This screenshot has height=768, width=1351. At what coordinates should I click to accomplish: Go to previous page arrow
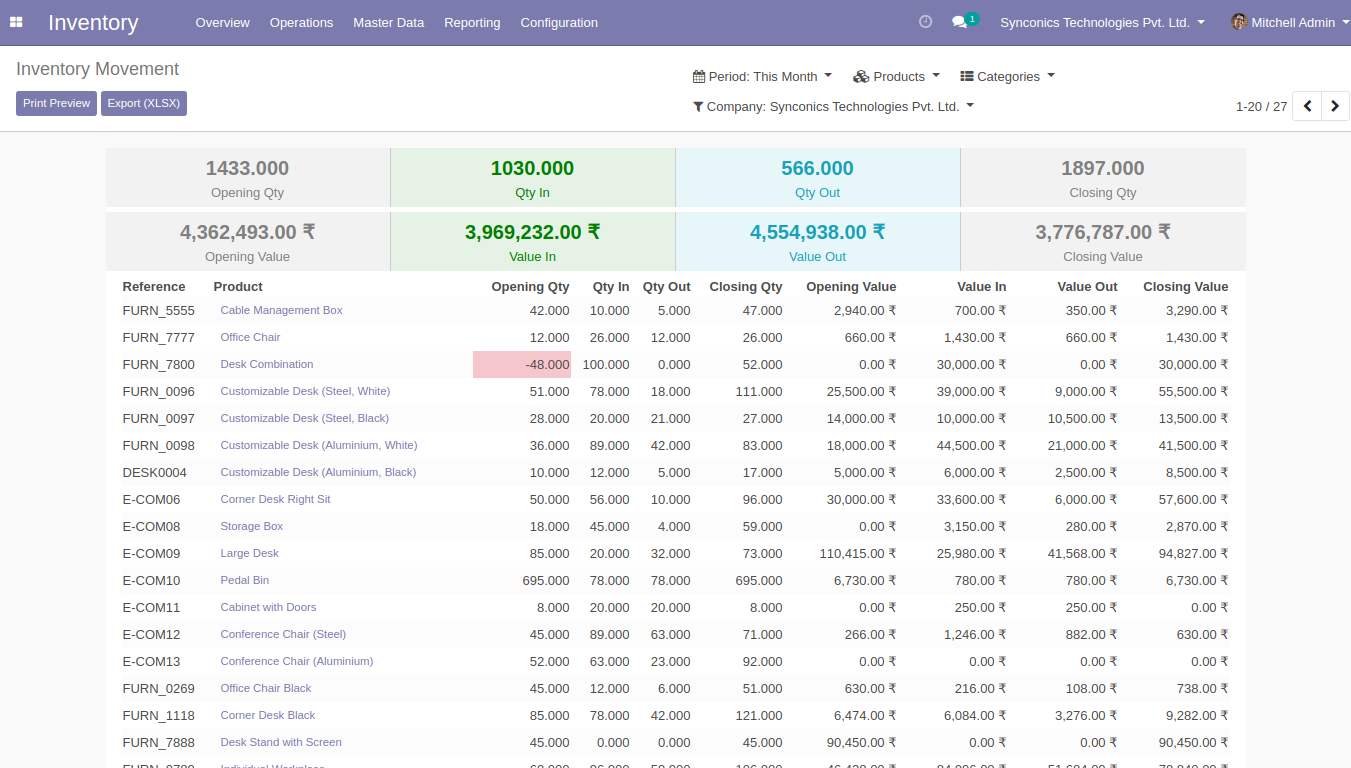tap(1307, 106)
